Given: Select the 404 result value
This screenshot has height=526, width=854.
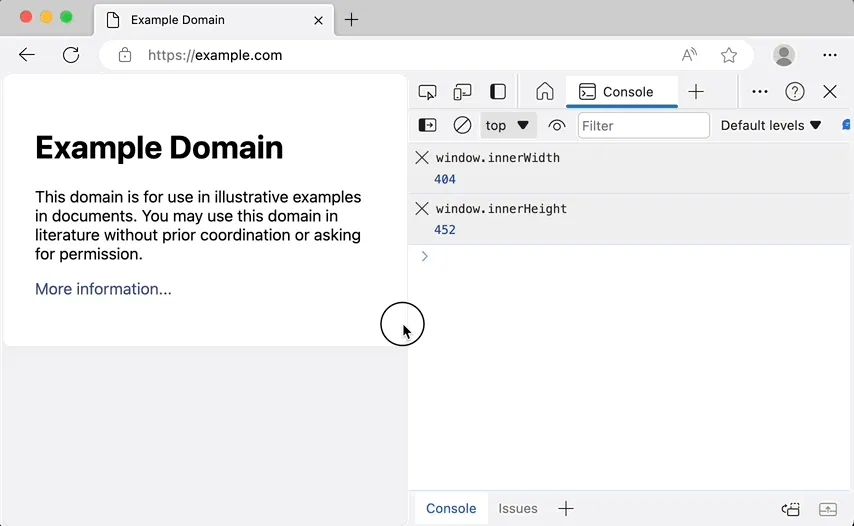Looking at the screenshot, I should click(445, 179).
